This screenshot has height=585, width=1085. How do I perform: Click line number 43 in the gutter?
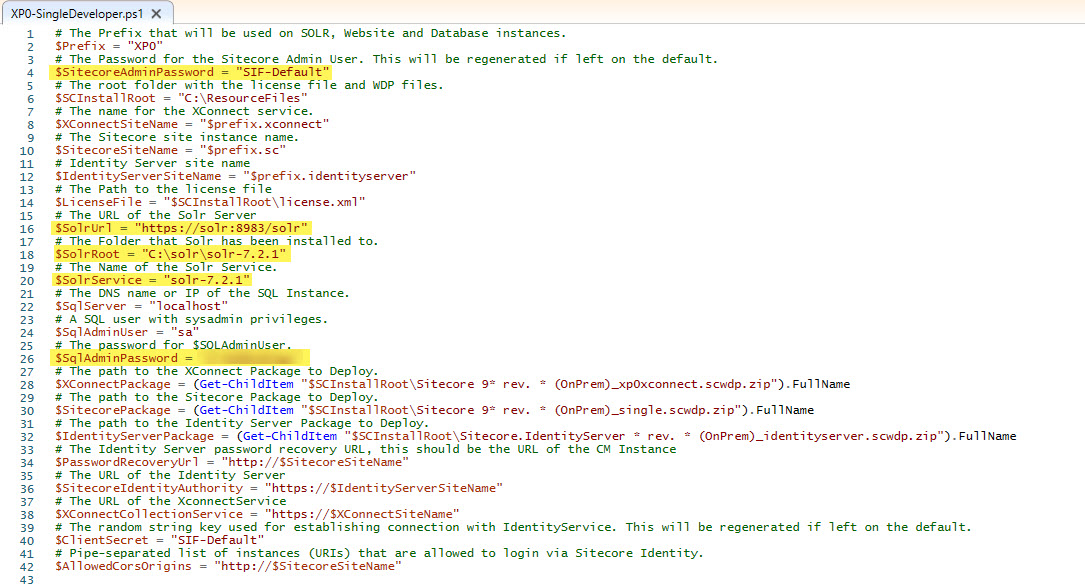(x=26, y=580)
